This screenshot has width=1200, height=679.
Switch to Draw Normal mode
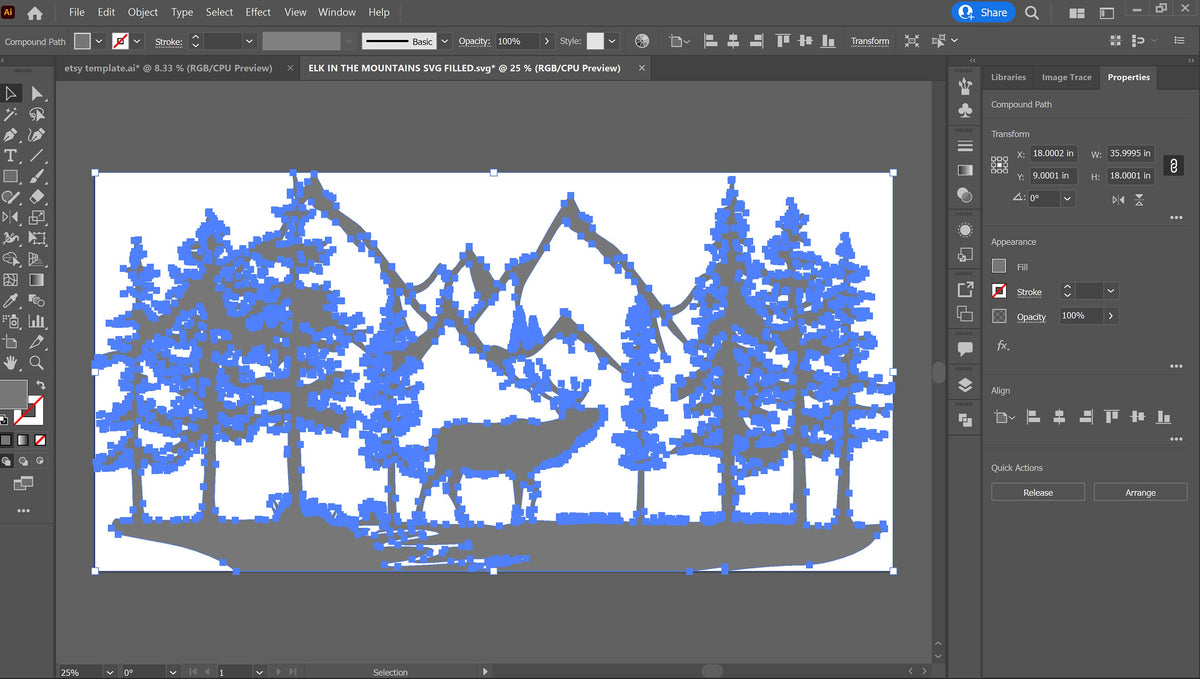(x=8, y=461)
